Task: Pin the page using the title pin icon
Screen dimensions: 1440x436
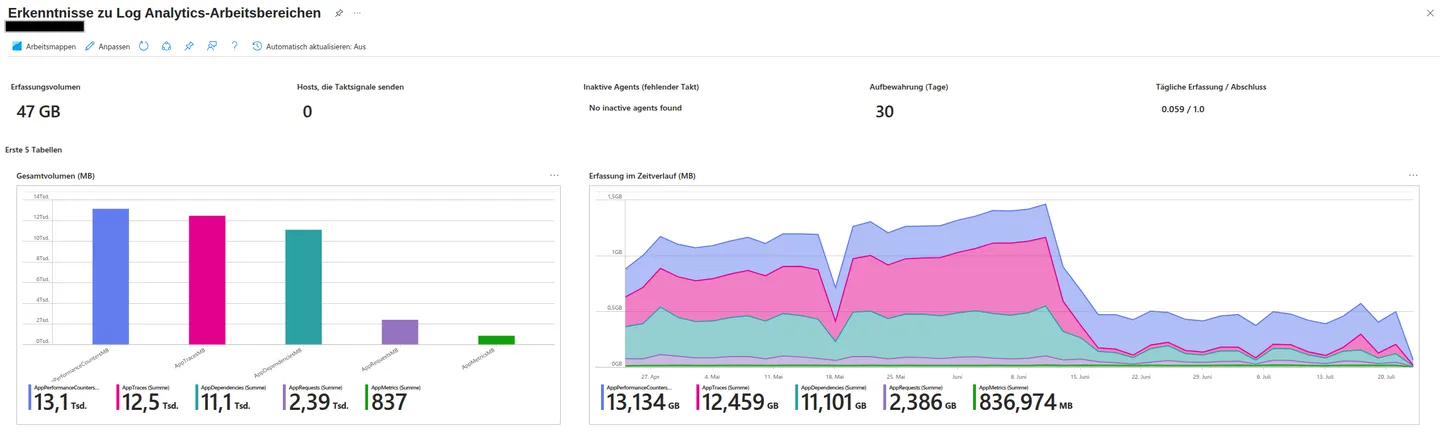Action: (x=339, y=13)
